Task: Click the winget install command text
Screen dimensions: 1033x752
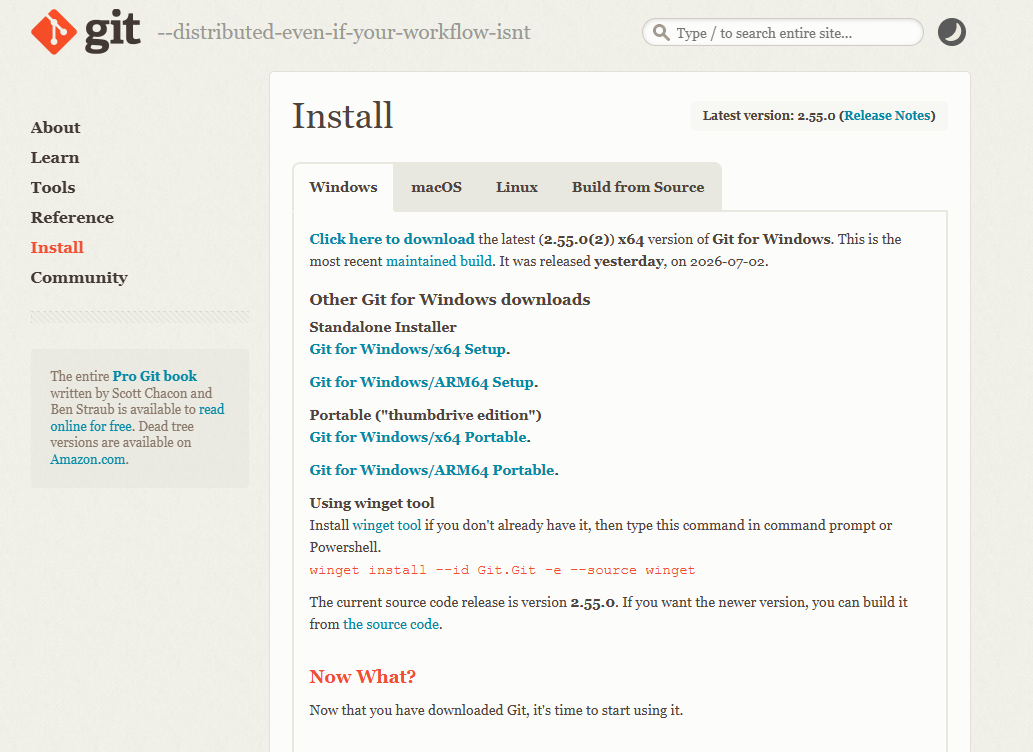Action: coord(502,570)
